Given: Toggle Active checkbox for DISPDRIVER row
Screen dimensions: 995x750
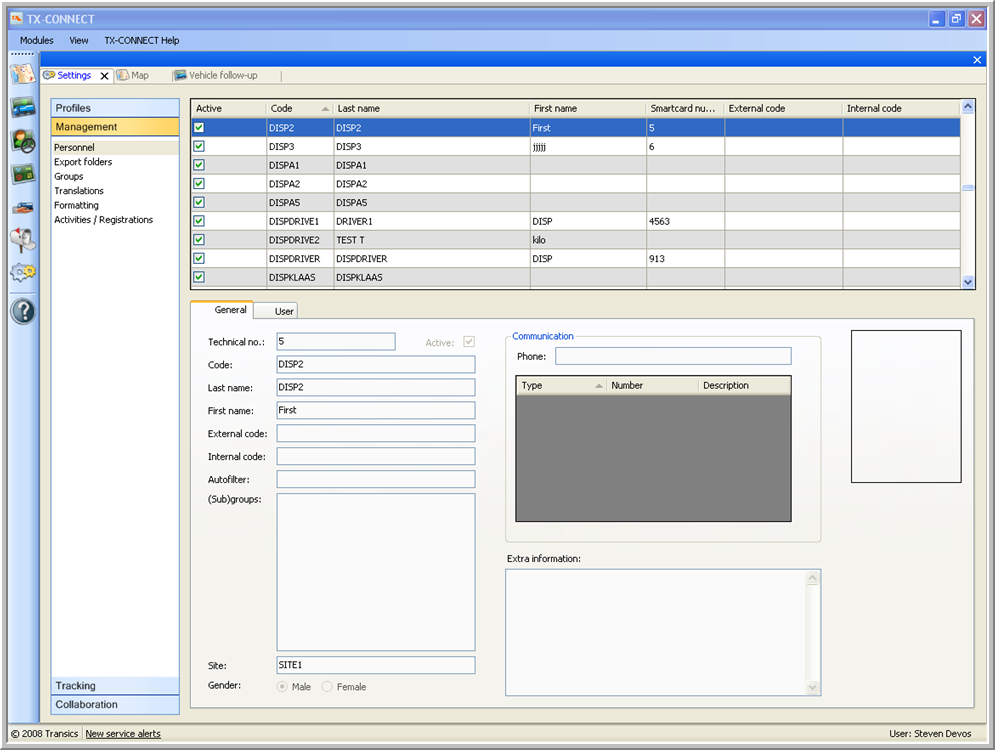Looking at the screenshot, I should pyautogui.click(x=199, y=258).
